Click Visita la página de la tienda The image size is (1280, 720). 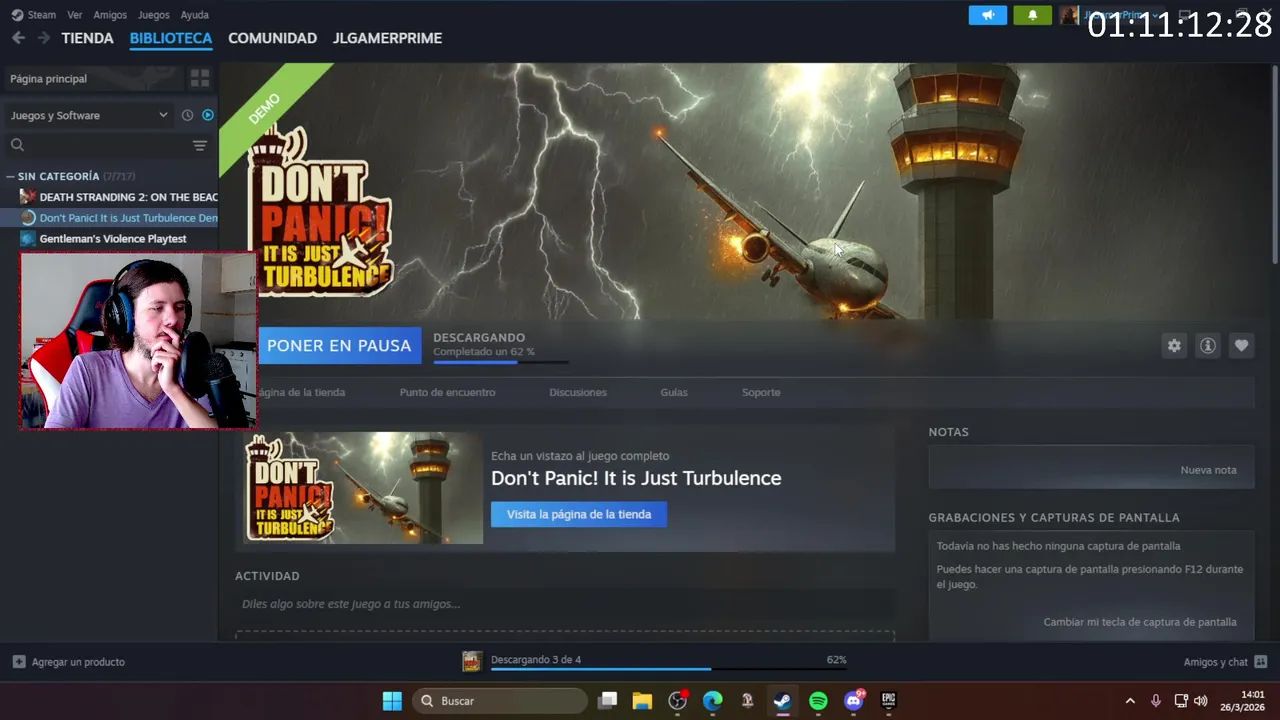pos(579,514)
